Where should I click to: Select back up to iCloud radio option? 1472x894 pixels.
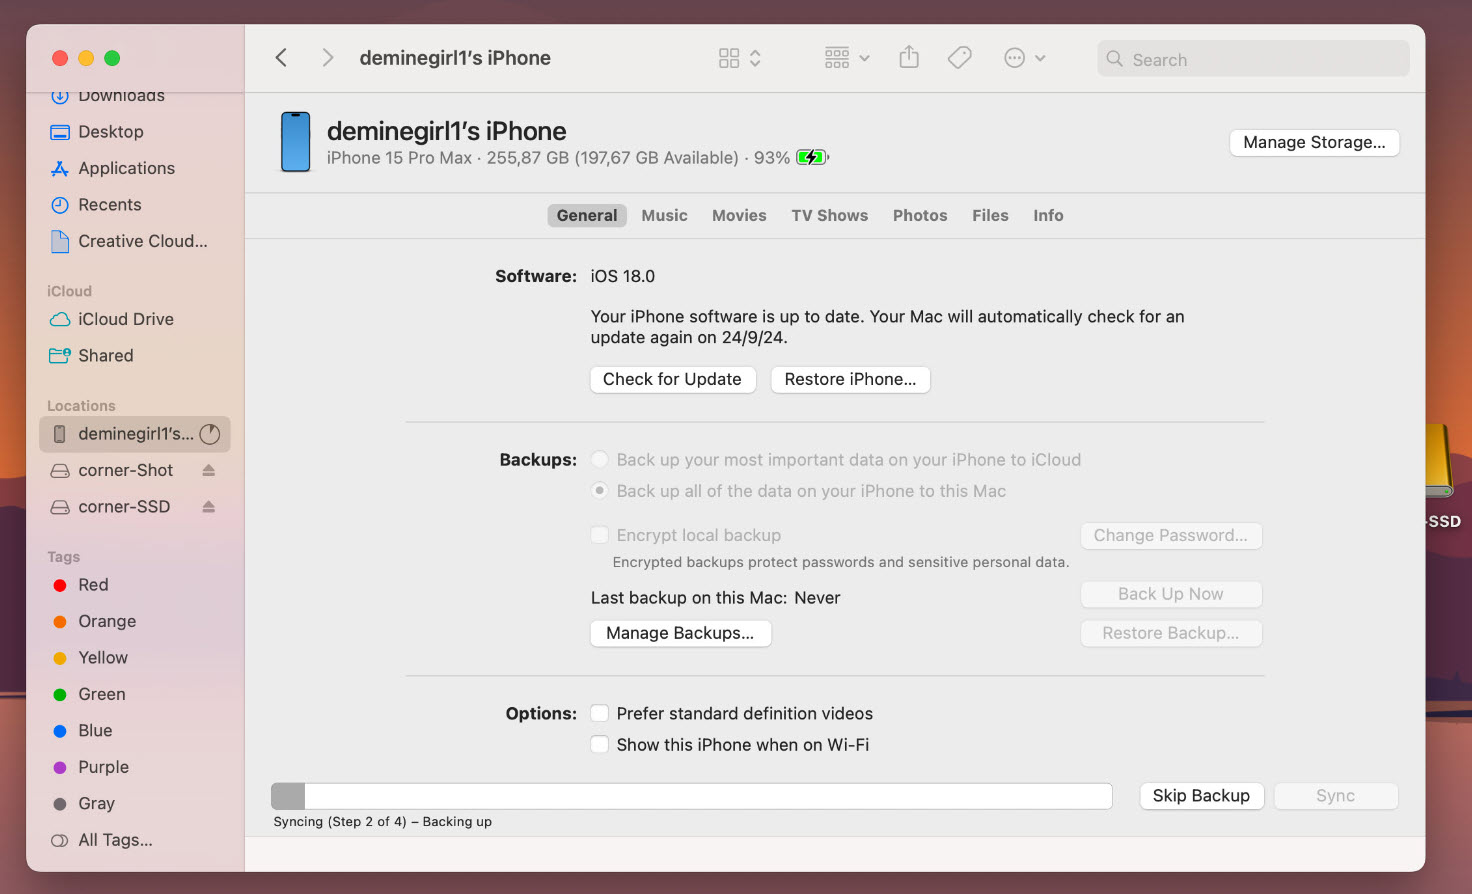[x=599, y=459]
